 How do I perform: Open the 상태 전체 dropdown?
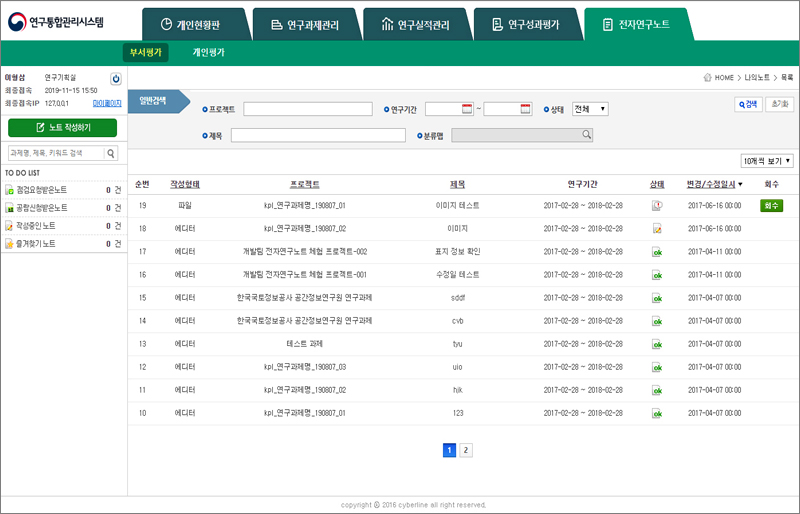pyautogui.click(x=590, y=109)
